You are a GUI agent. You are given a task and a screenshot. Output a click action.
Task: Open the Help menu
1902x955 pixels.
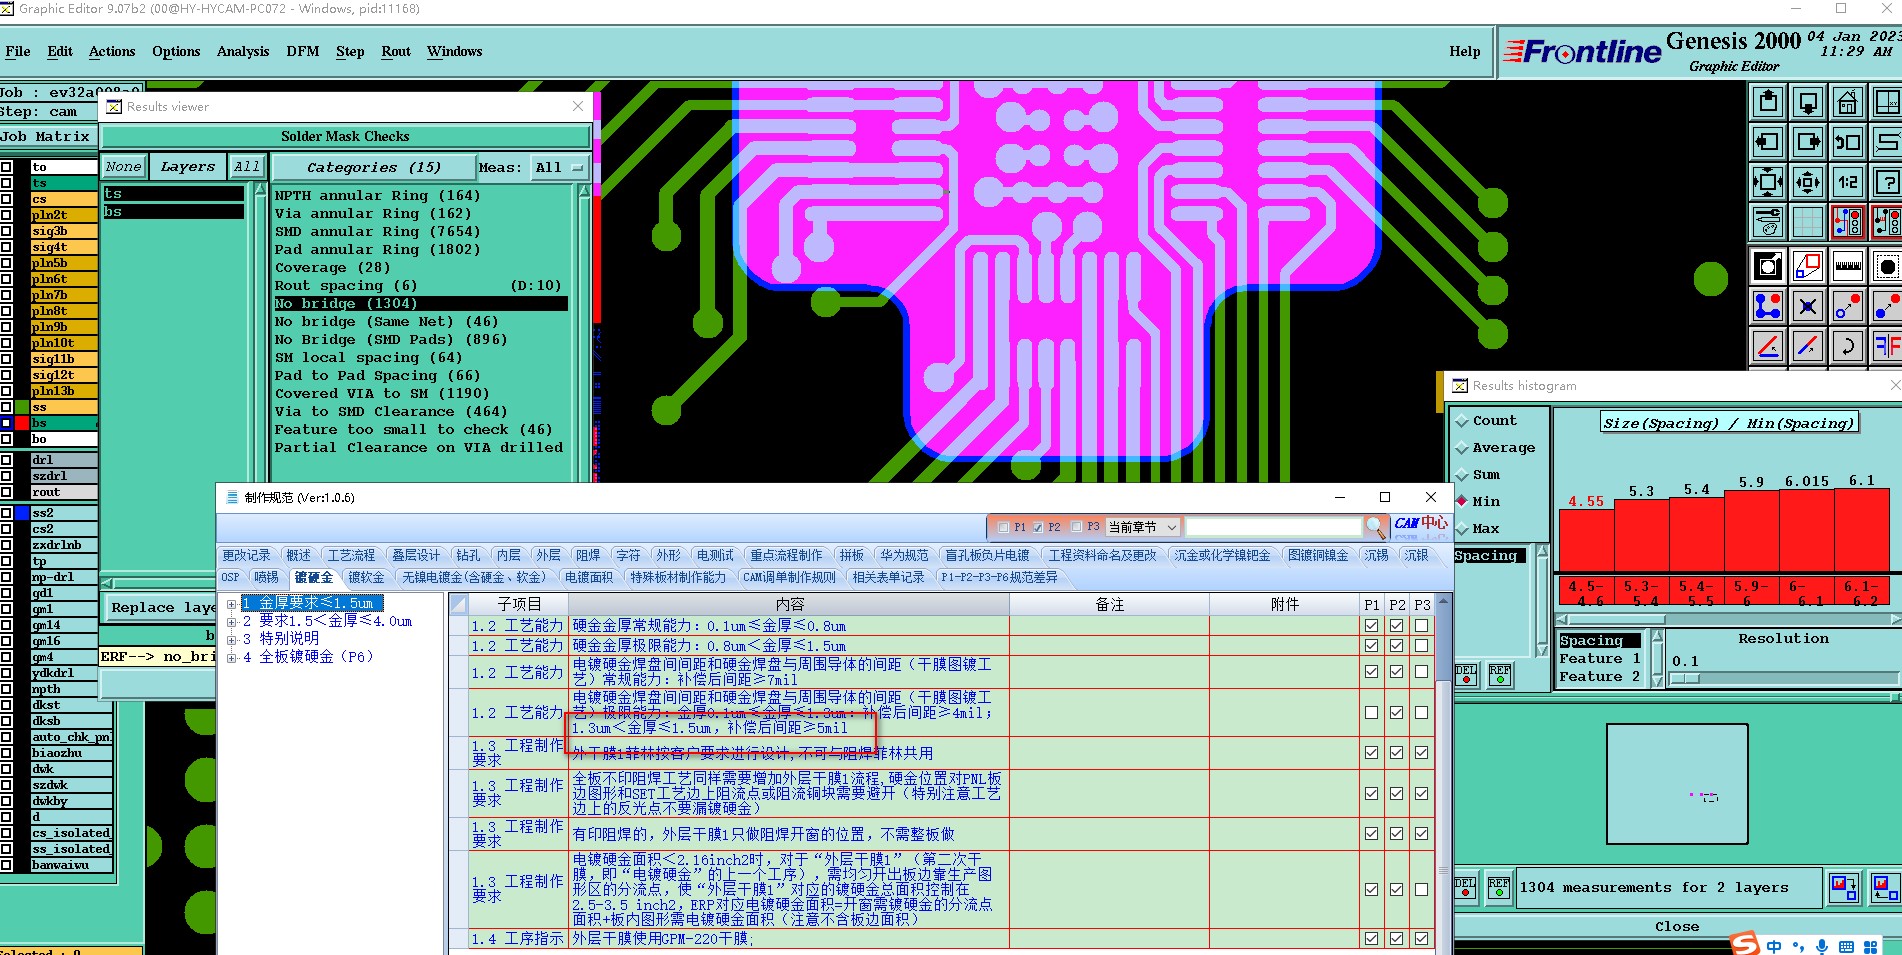tap(1465, 52)
